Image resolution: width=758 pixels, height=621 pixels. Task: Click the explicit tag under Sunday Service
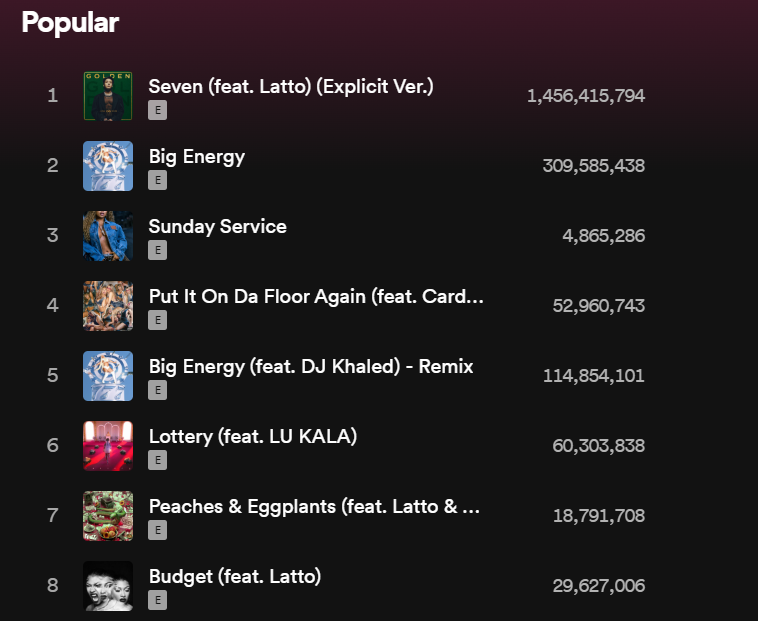click(x=157, y=251)
